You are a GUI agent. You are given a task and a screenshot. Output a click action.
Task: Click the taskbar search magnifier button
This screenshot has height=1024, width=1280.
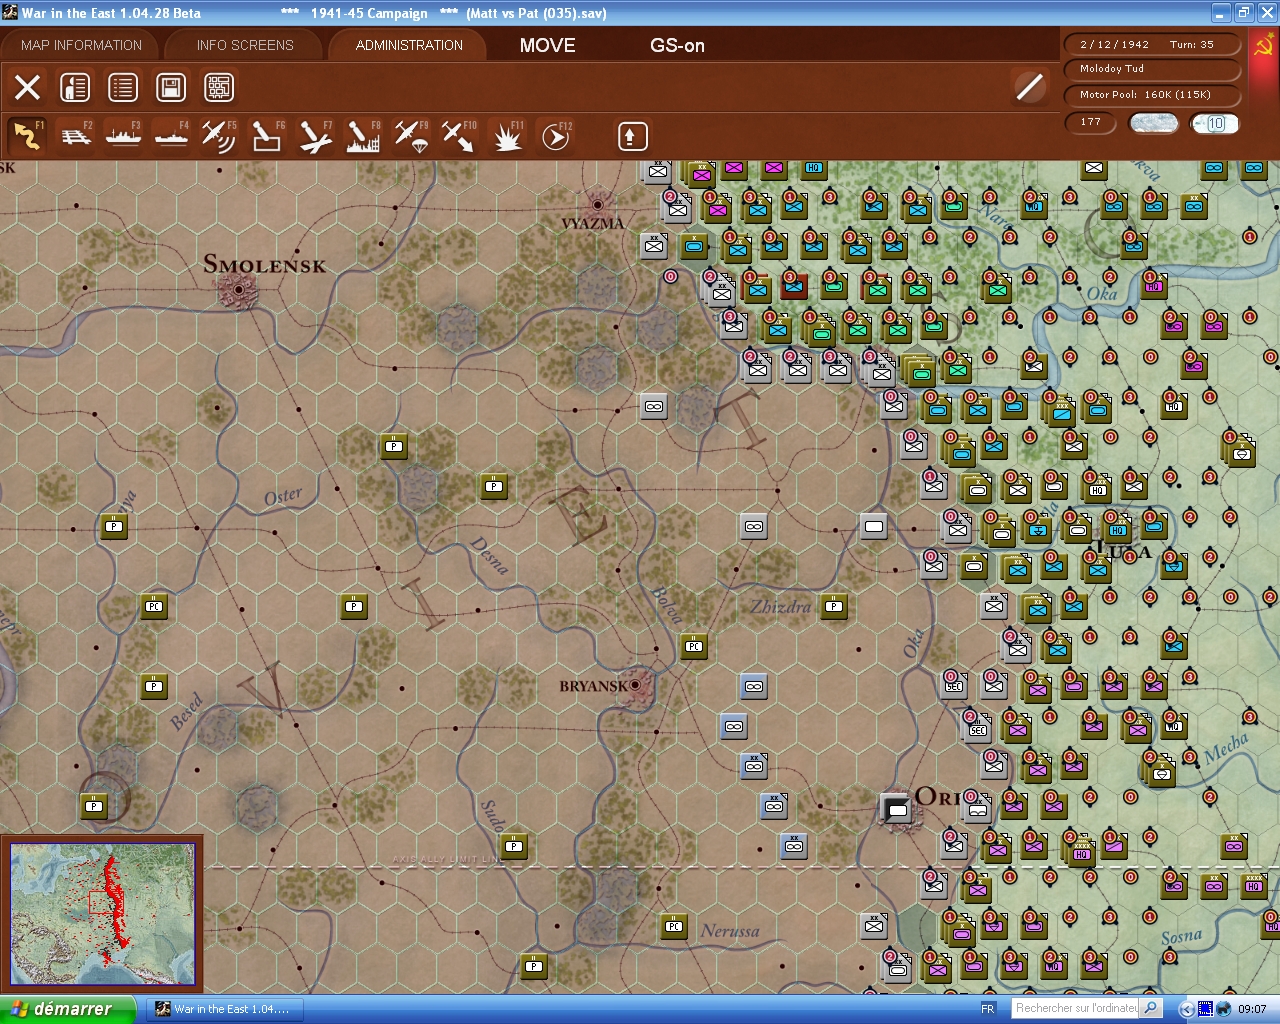coord(1151,1008)
